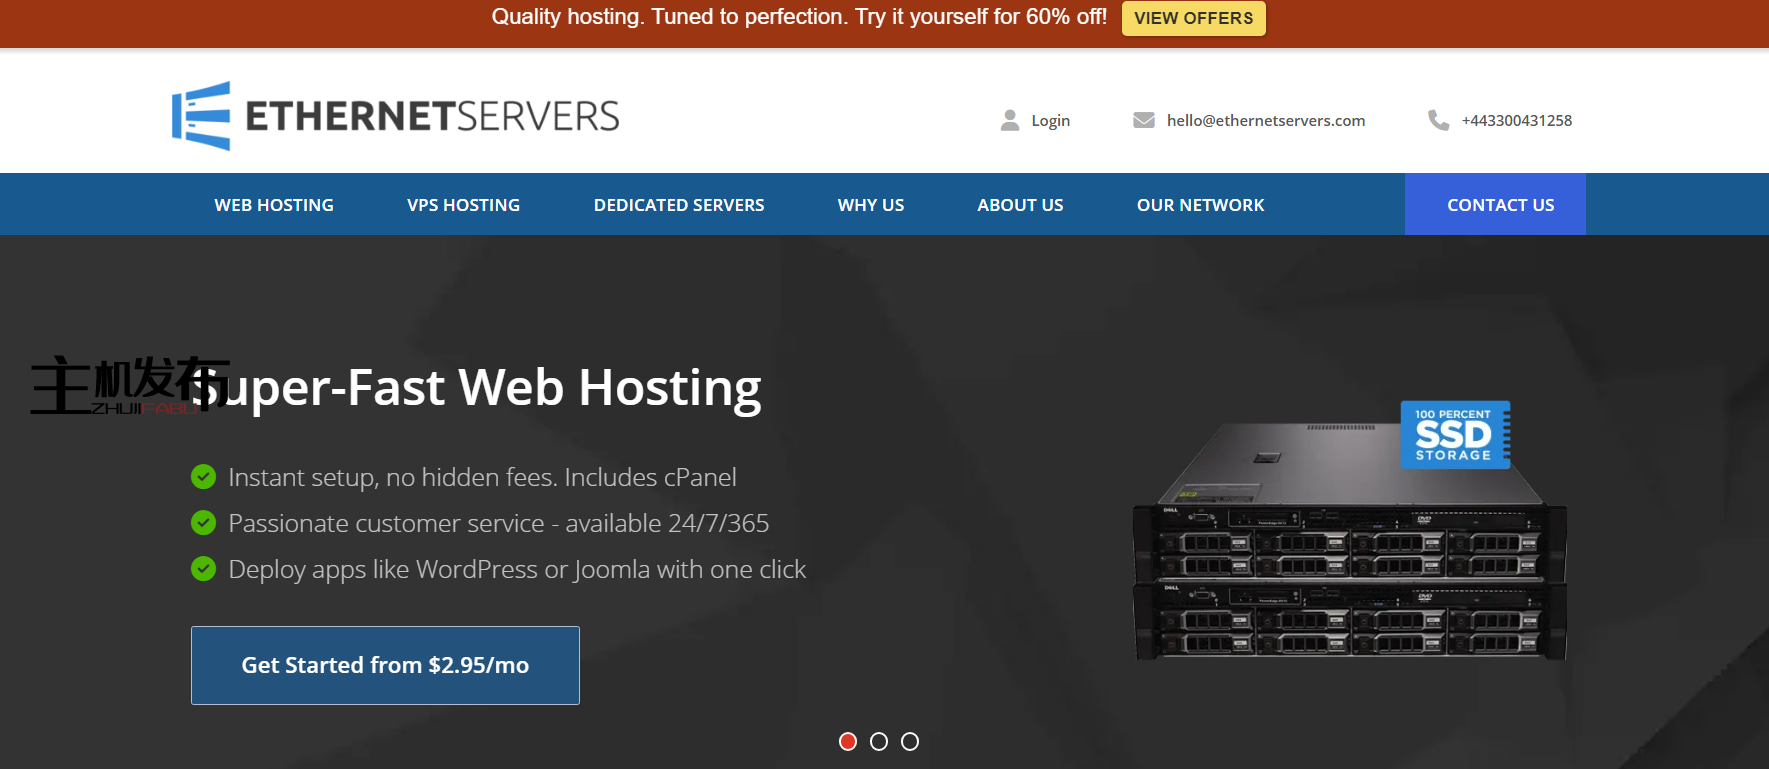Click the hello@ethernetservers.com email link
Image resolution: width=1769 pixels, height=769 pixels.
pos(1265,120)
